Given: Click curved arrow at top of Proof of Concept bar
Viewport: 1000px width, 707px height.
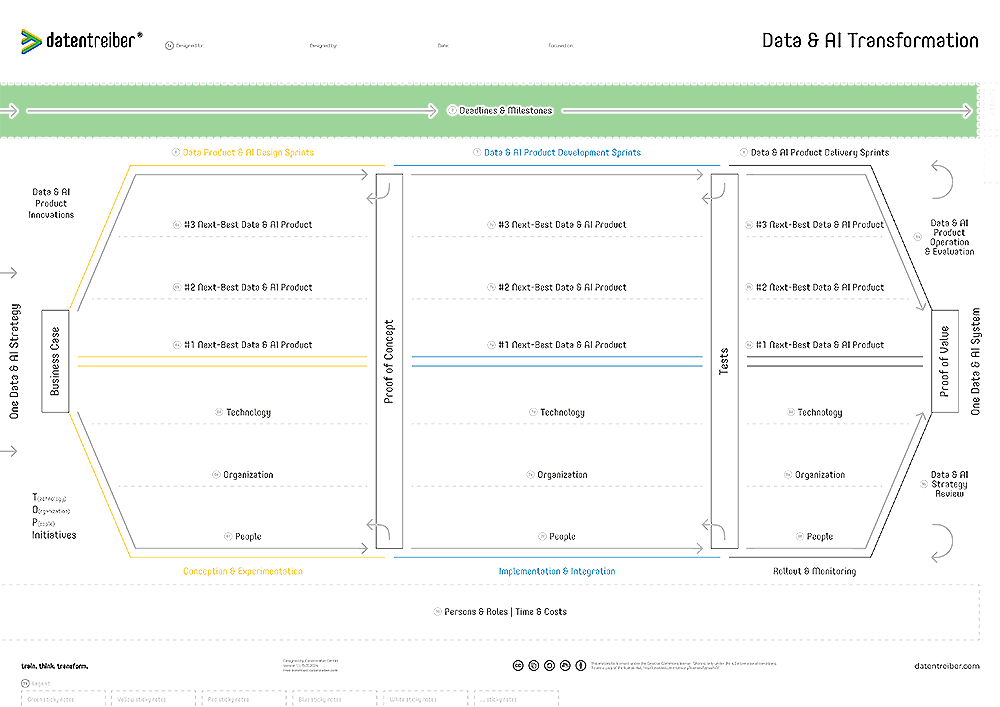Looking at the screenshot, I should tap(379, 194).
